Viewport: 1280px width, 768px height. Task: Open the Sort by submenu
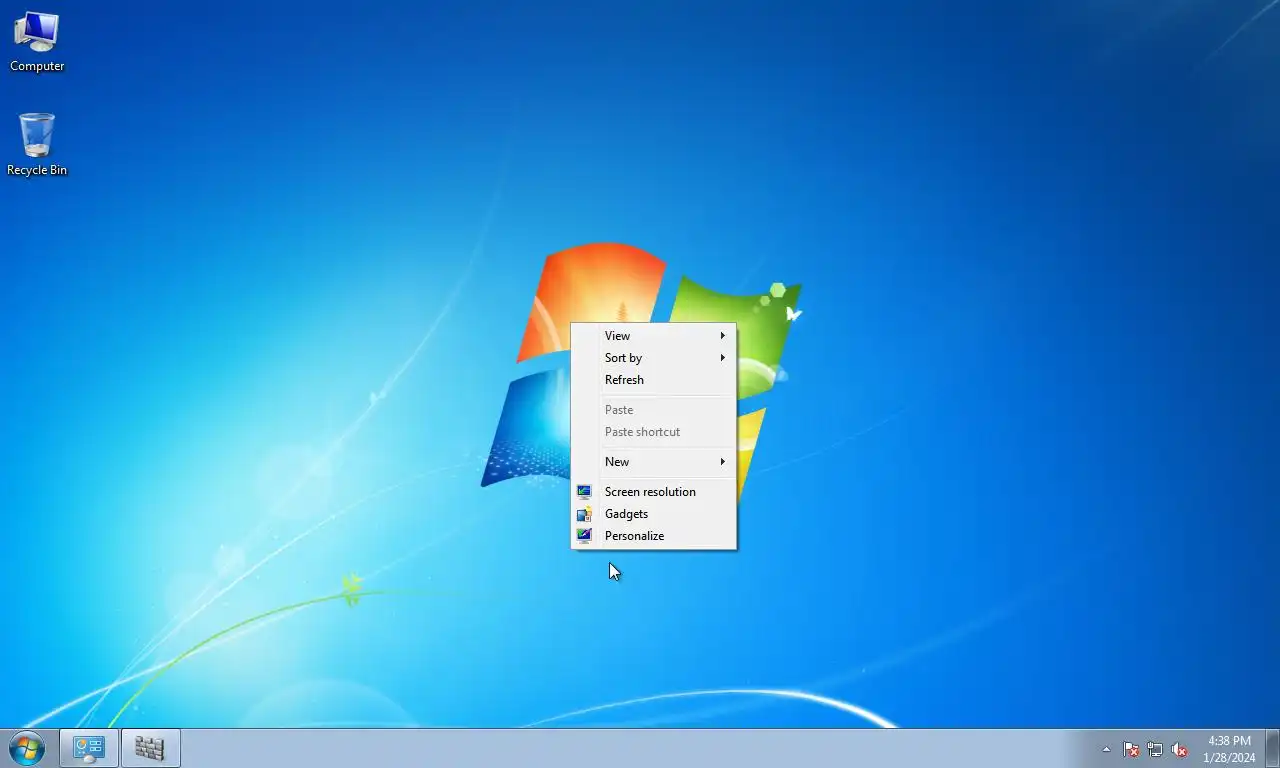click(653, 358)
